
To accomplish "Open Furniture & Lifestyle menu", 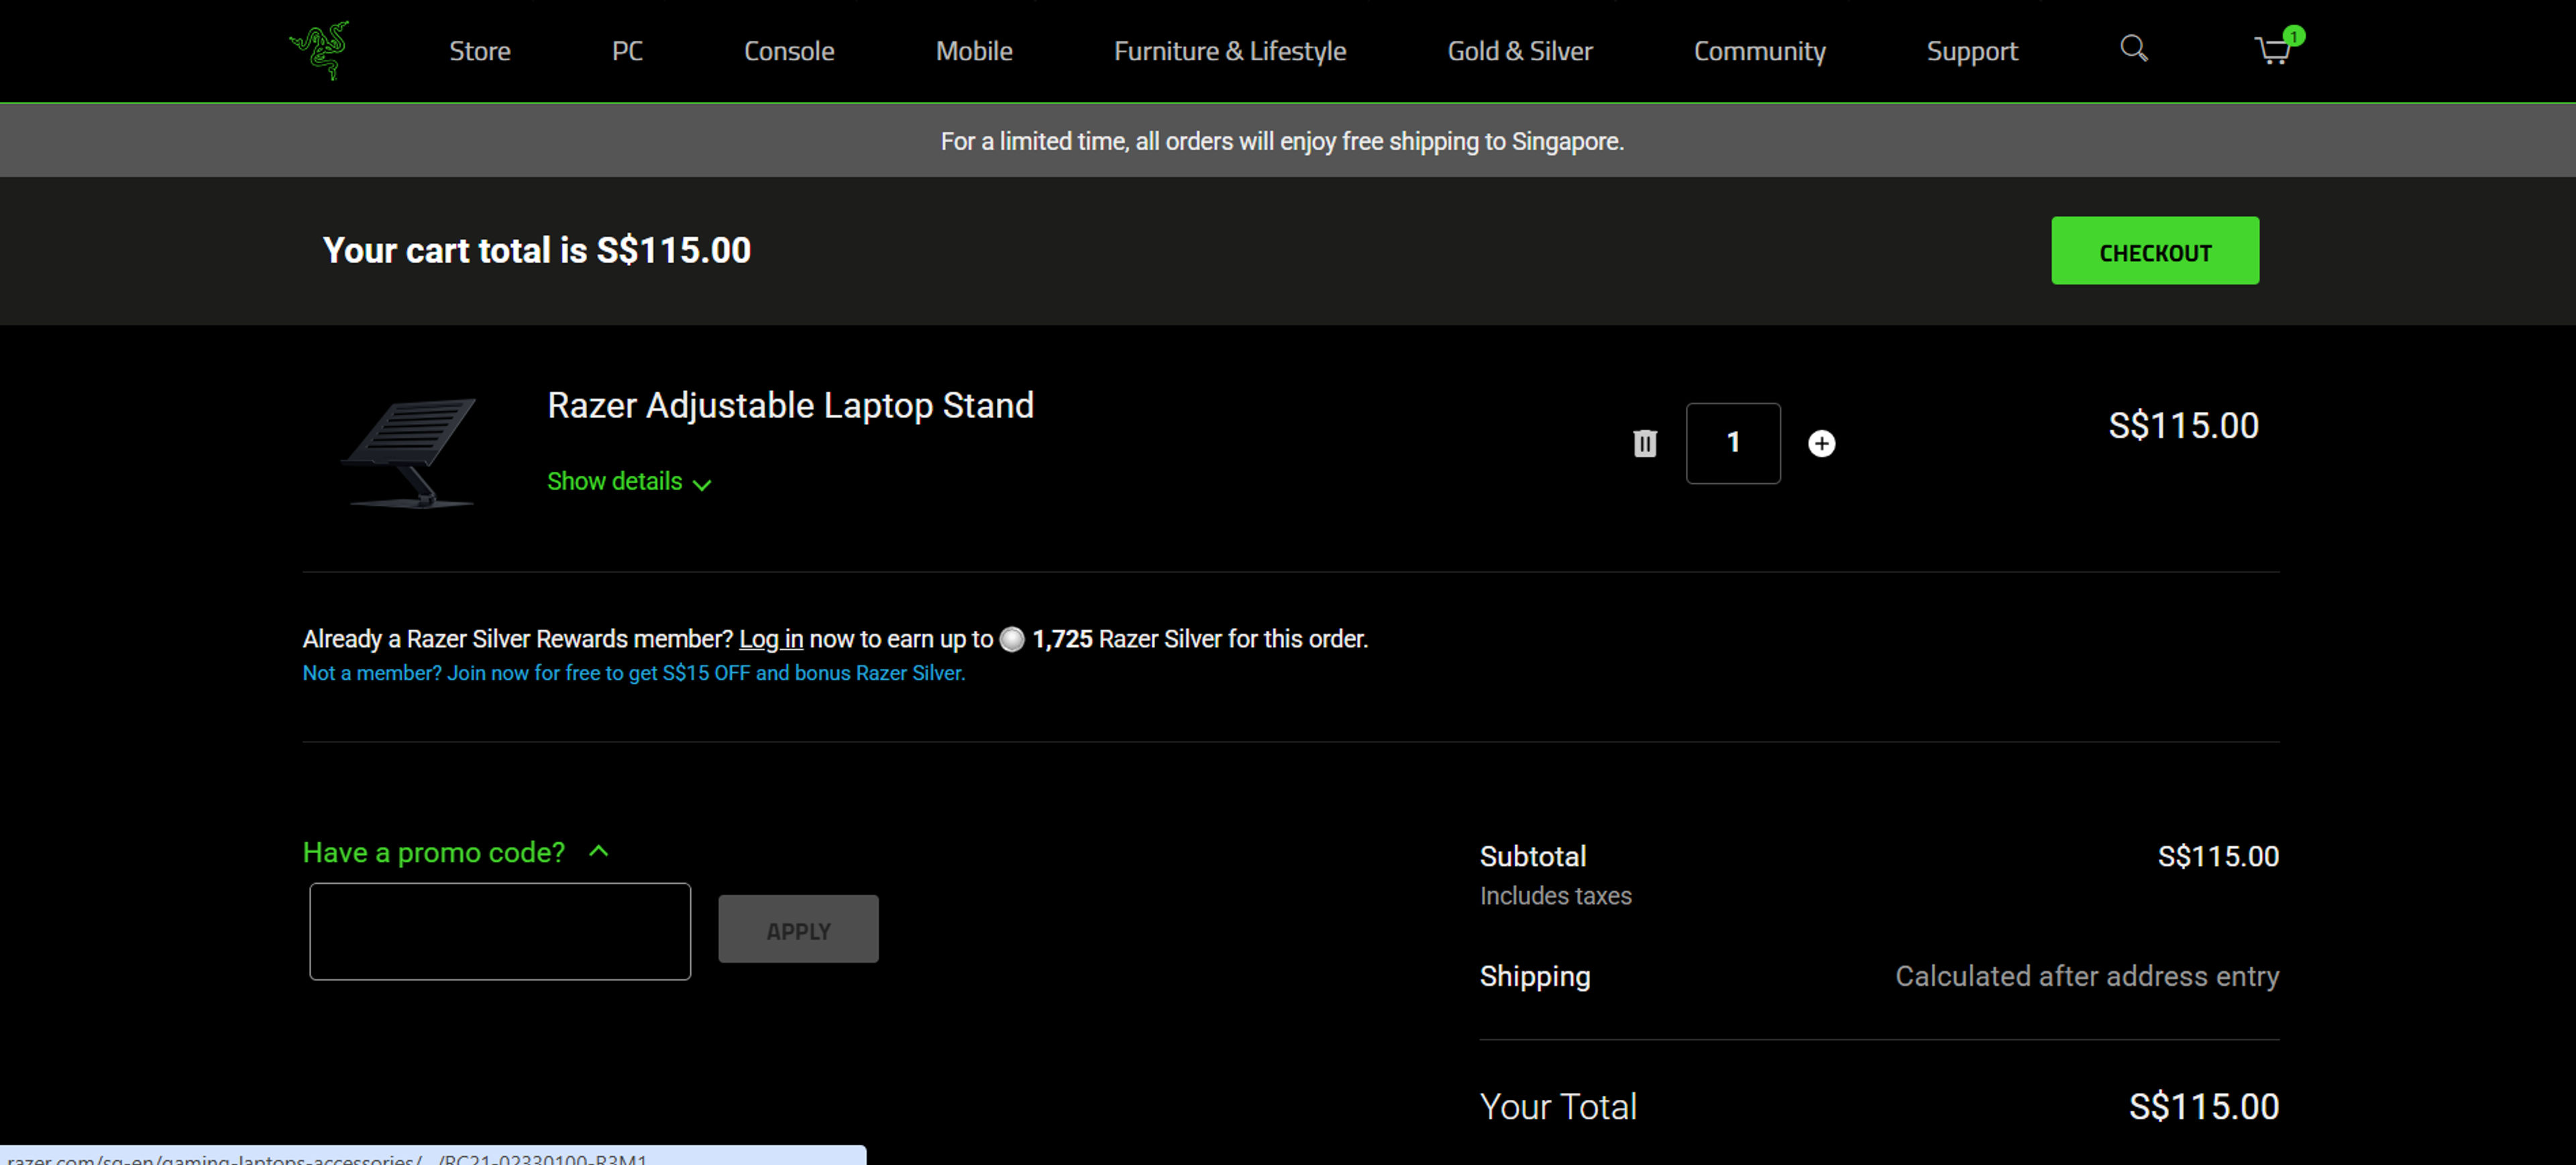I will (1230, 51).
